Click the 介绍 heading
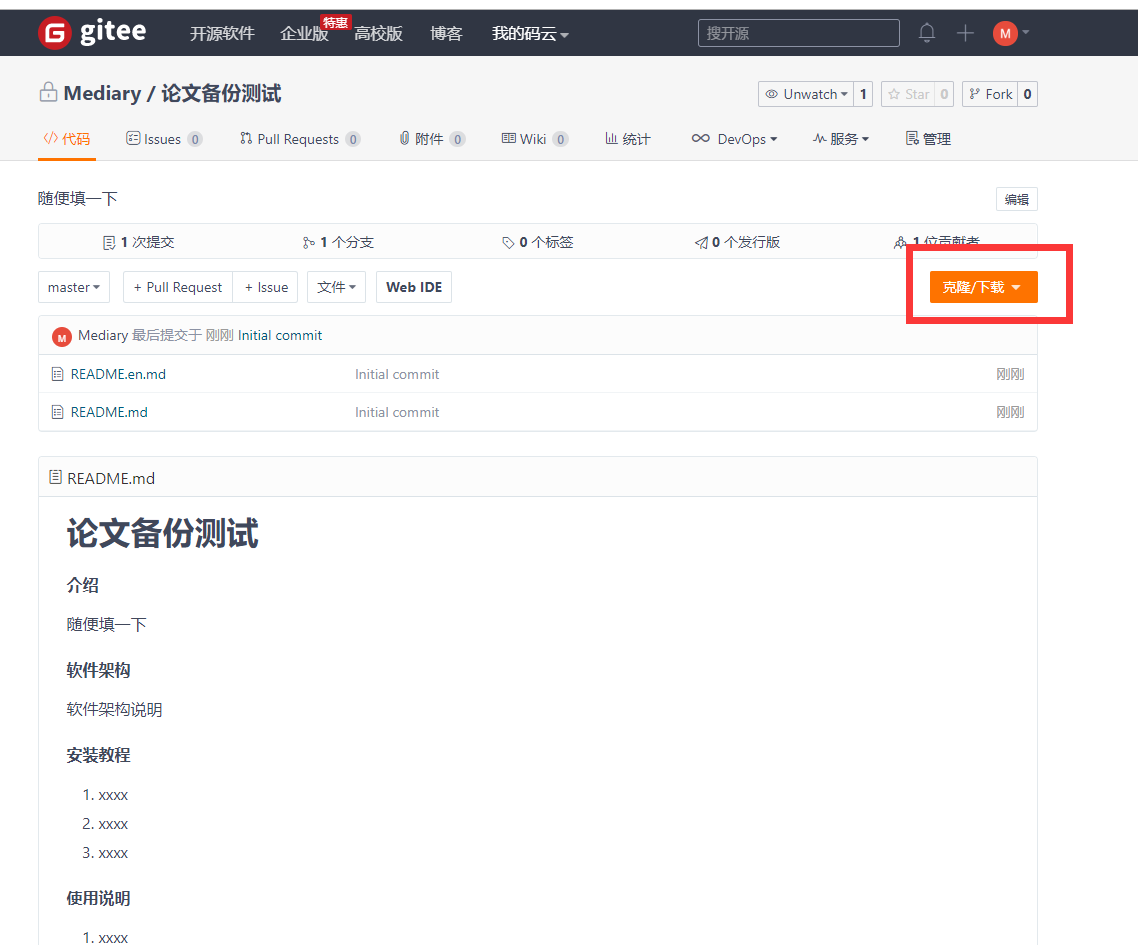Image resolution: width=1138 pixels, height=945 pixels. [82, 585]
